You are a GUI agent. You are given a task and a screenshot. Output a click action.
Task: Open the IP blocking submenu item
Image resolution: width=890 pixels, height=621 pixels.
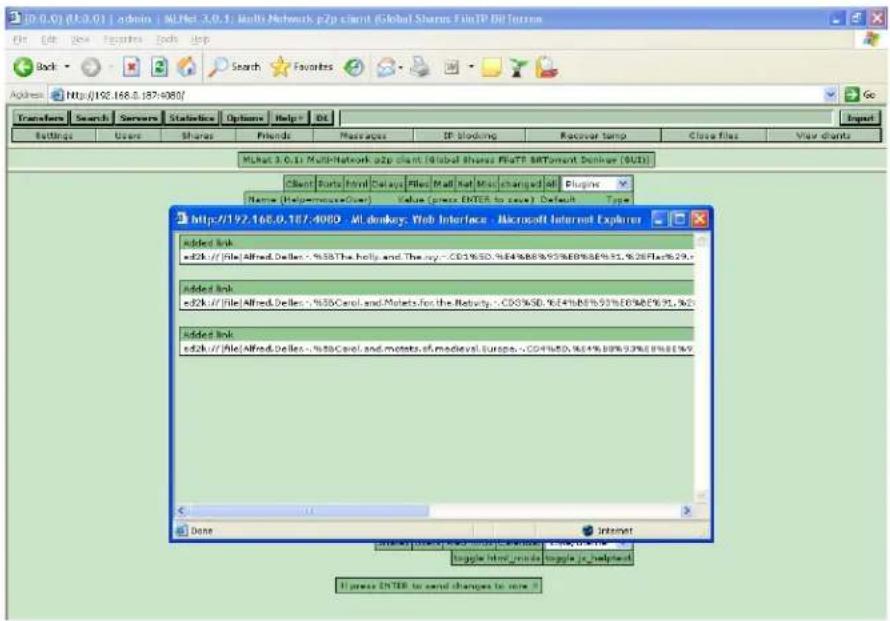(469, 135)
